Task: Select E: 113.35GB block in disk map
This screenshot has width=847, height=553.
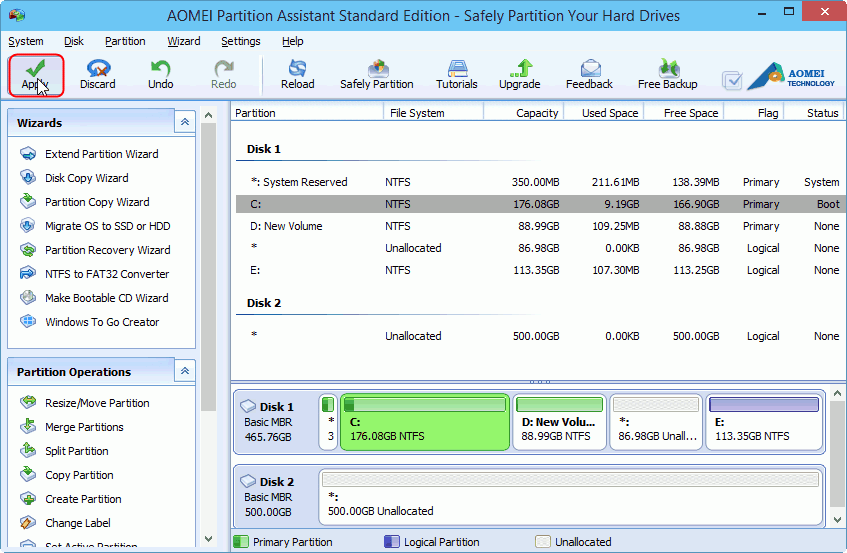Action: click(x=764, y=422)
